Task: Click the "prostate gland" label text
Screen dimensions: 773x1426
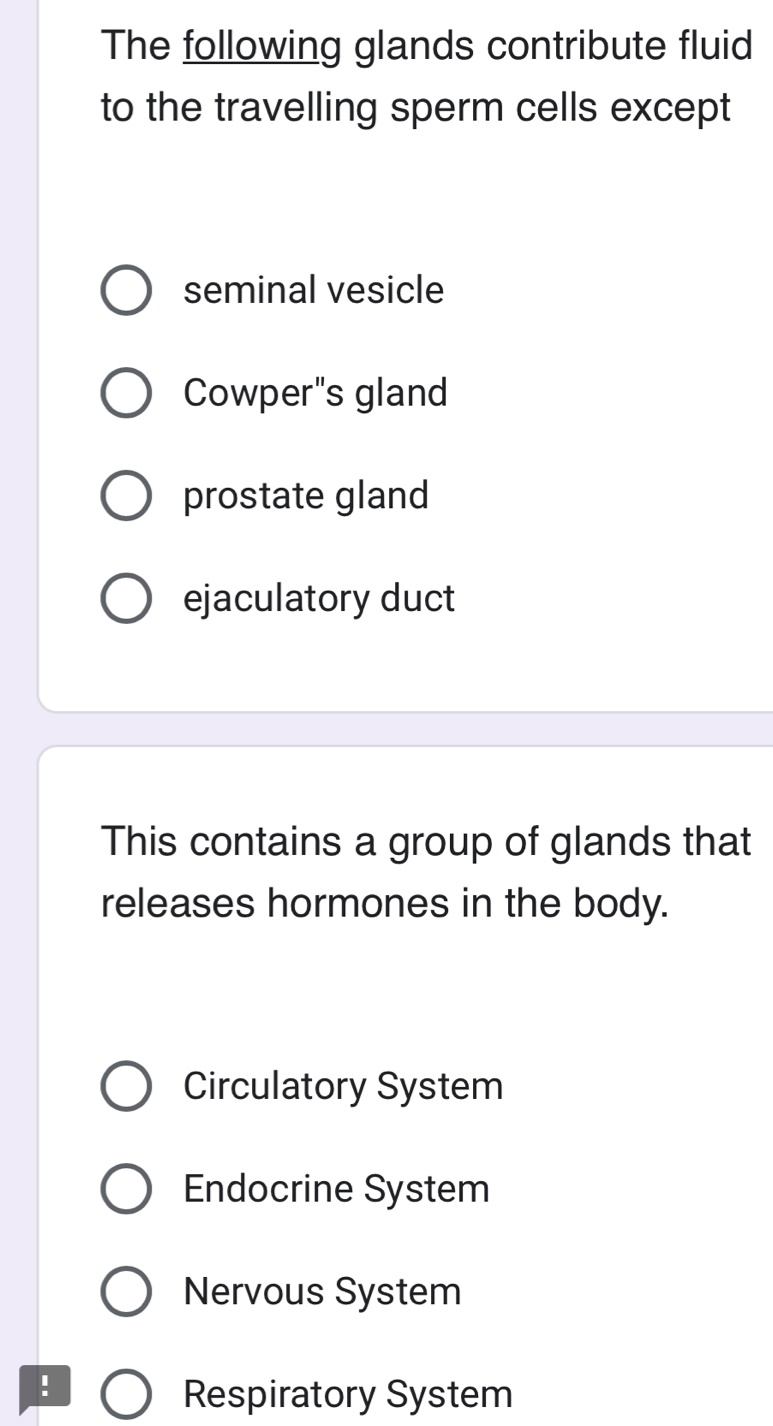Action: [307, 496]
